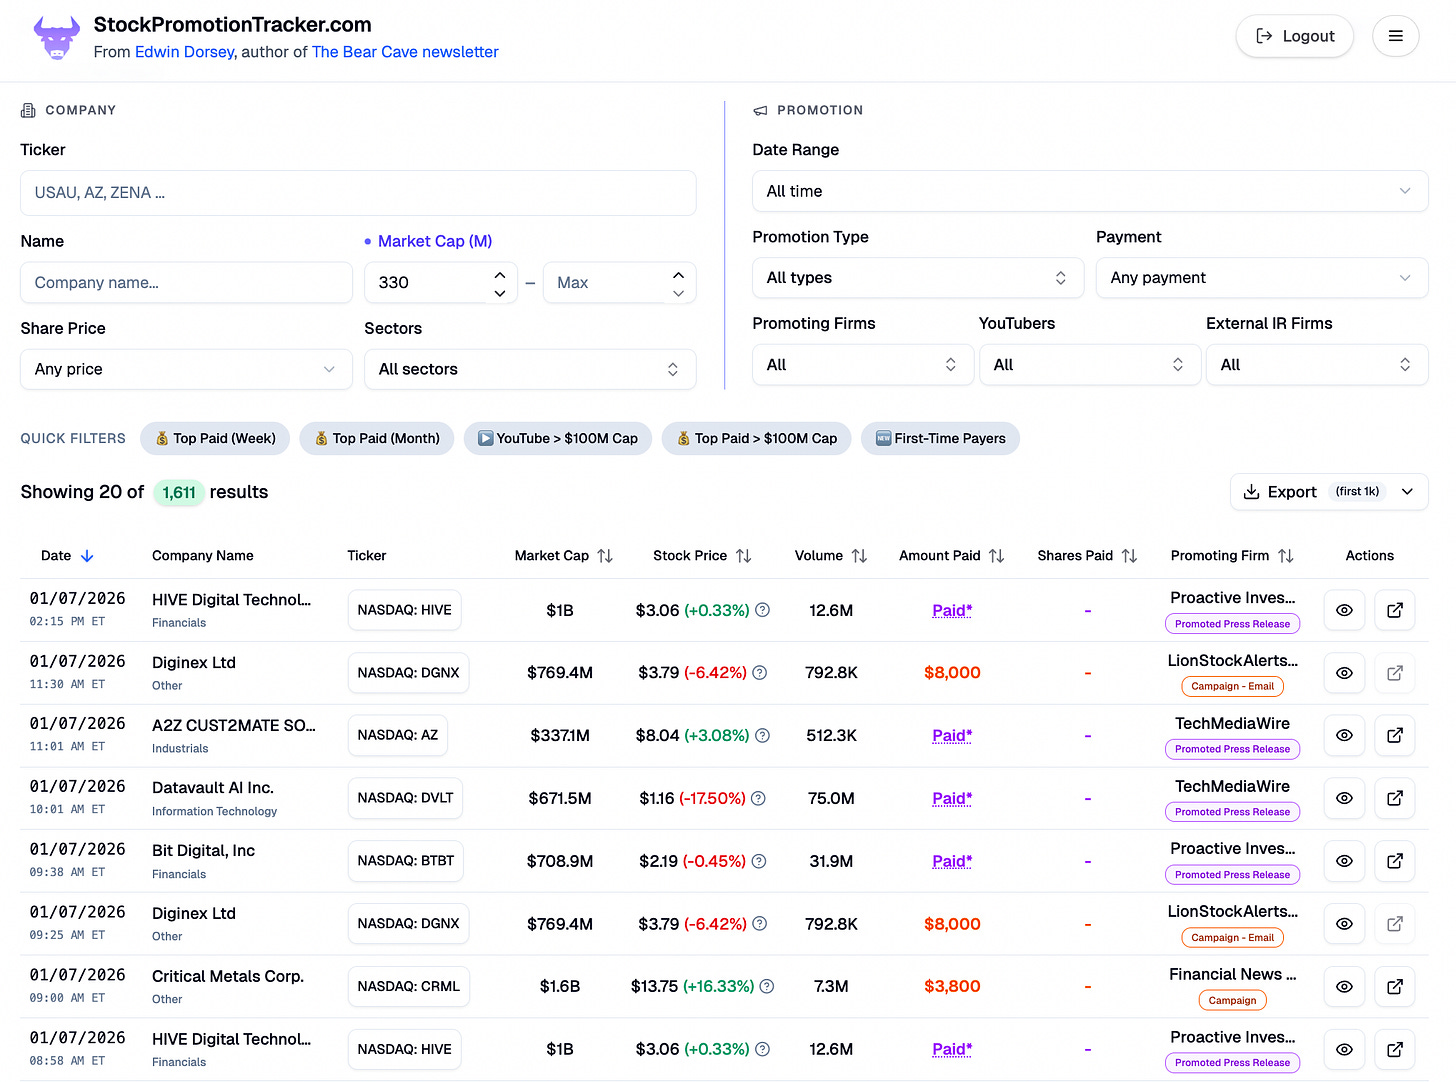Image resolution: width=1456 pixels, height=1082 pixels.
Task: Open external link for Diginex 11:30 AM row
Action: [x=1394, y=673]
